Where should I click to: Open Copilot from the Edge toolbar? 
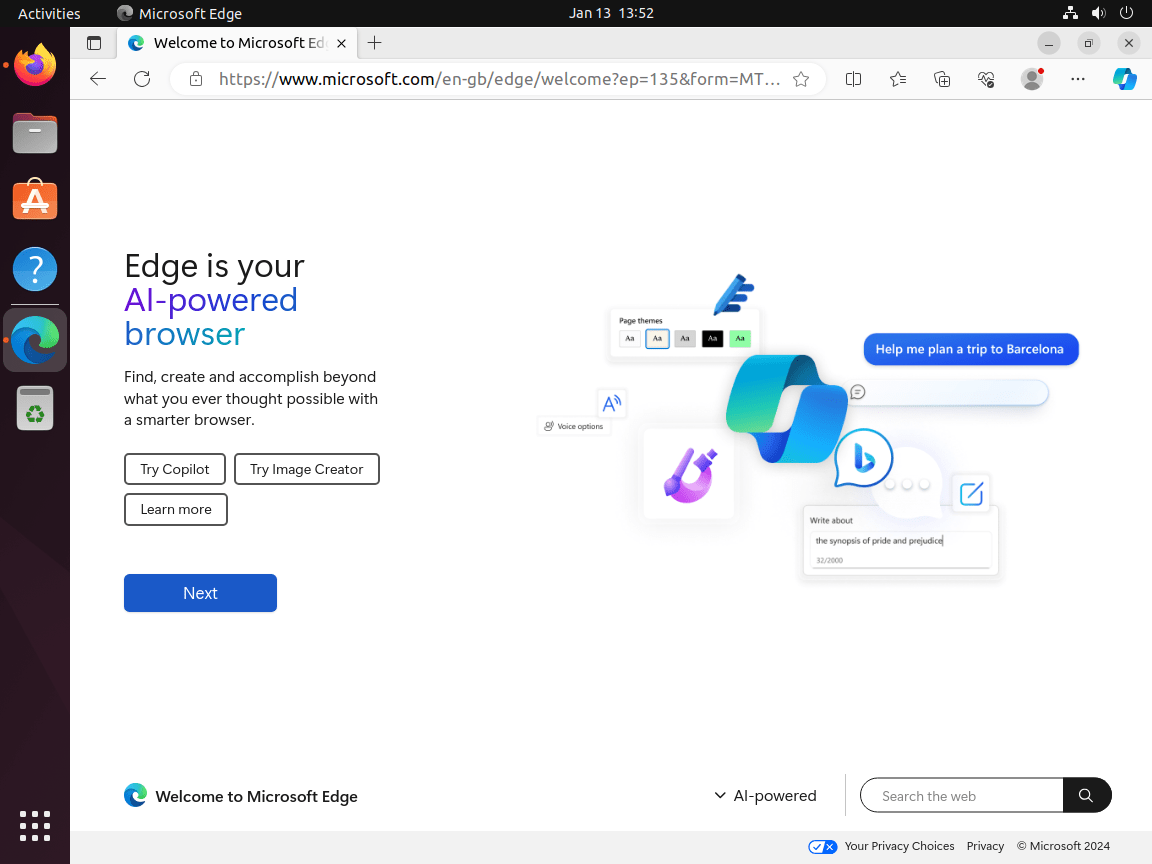coord(1125,79)
